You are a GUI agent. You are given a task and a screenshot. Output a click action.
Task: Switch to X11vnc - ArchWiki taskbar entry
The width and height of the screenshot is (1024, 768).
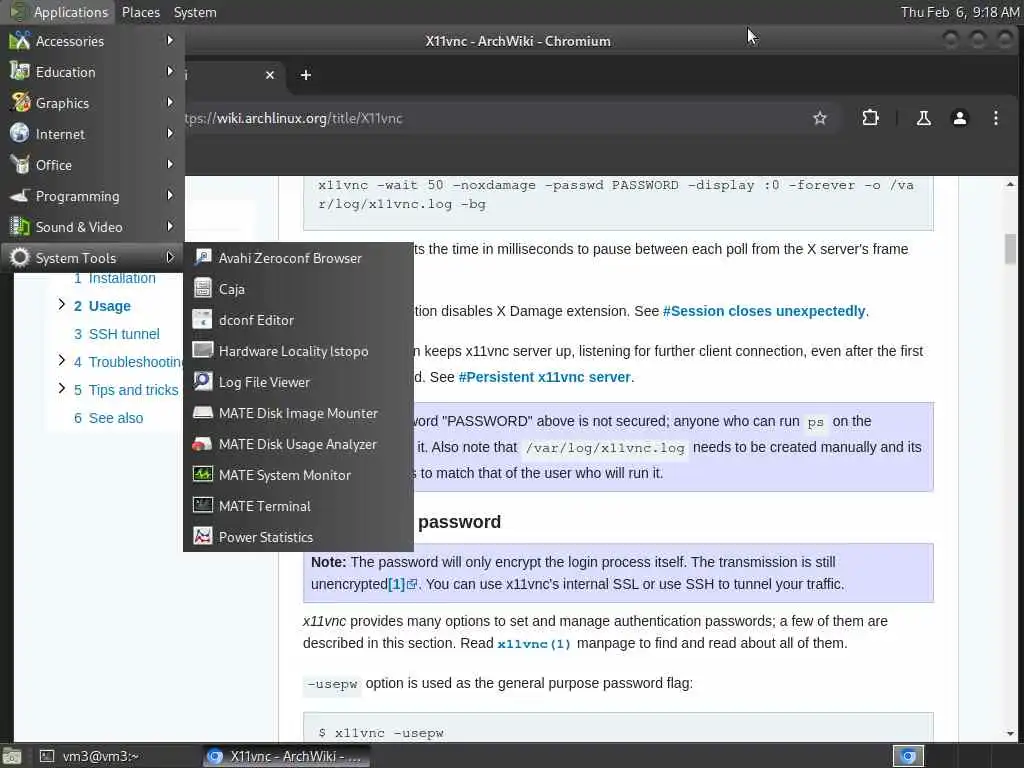coord(285,756)
